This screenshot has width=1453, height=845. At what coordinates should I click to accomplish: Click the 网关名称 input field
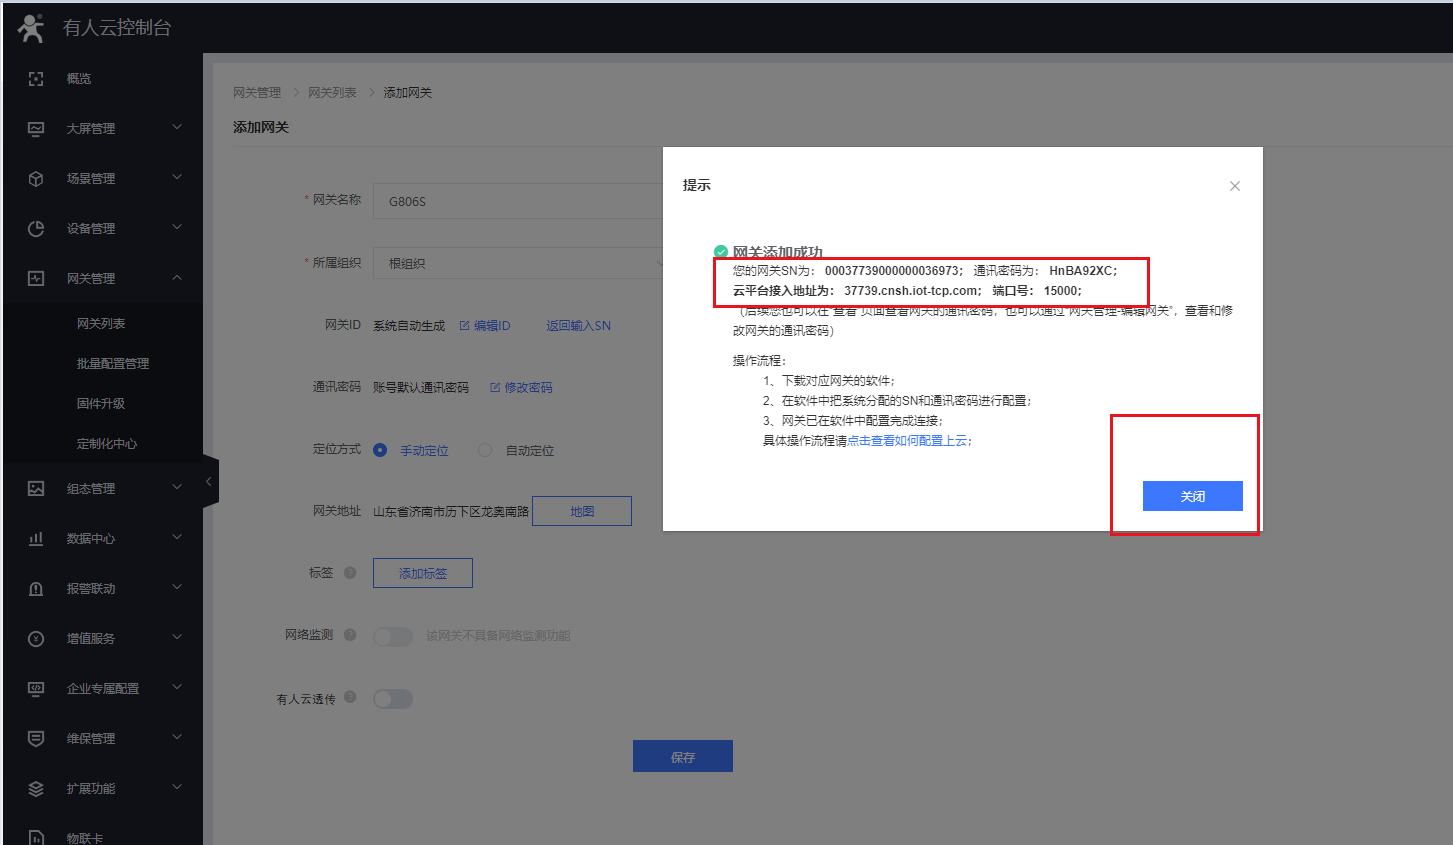click(x=518, y=201)
